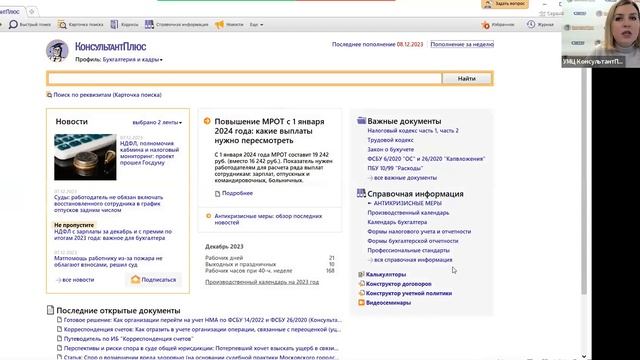Viewport: 640px width, 360px height.
Task: Open ФСБУ 6/2020 "ОС" и 26/2020 link
Action: tap(426, 159)
